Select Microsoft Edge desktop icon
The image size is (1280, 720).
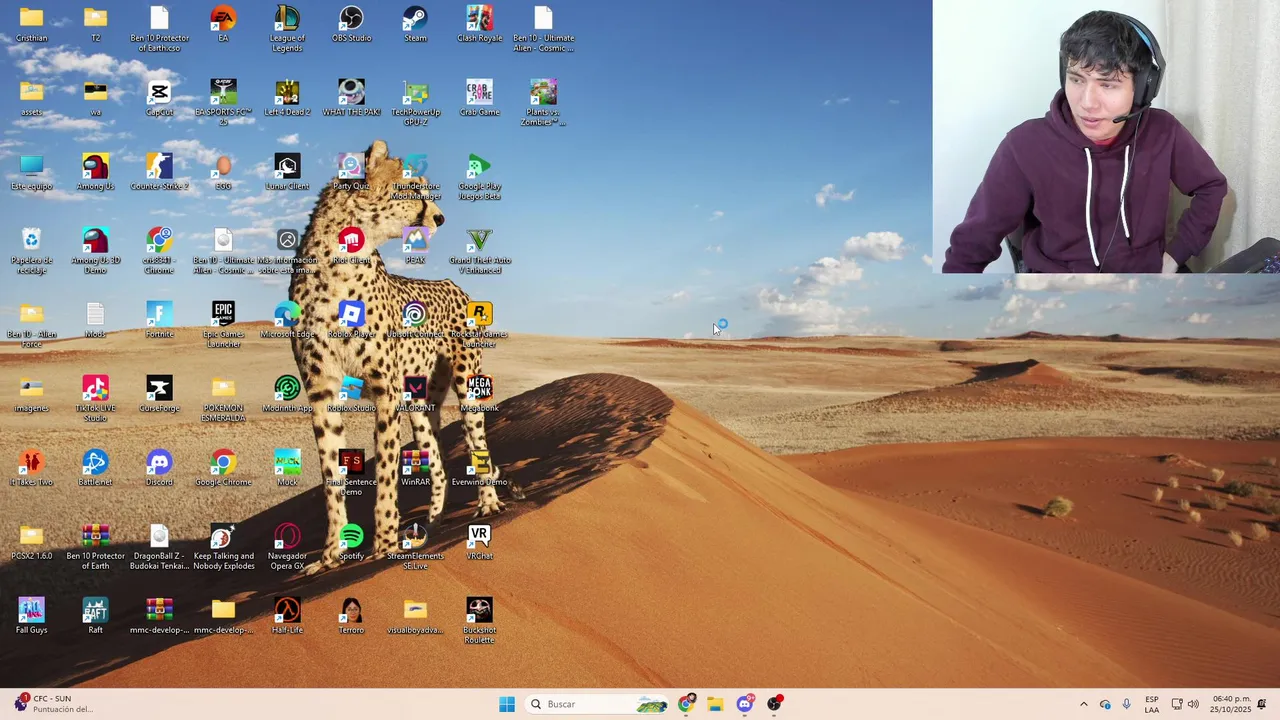287,320
